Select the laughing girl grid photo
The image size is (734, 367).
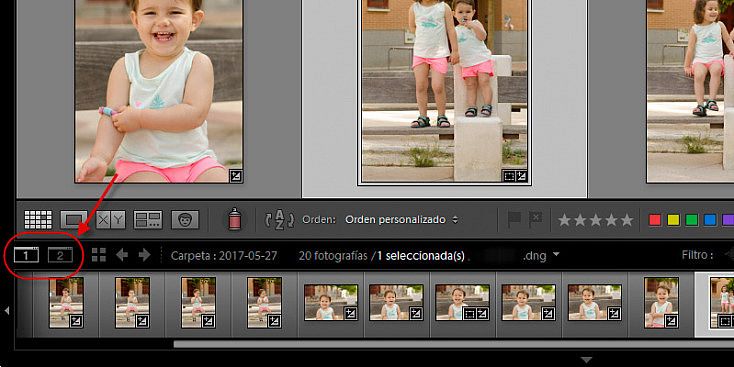point(159,91)
